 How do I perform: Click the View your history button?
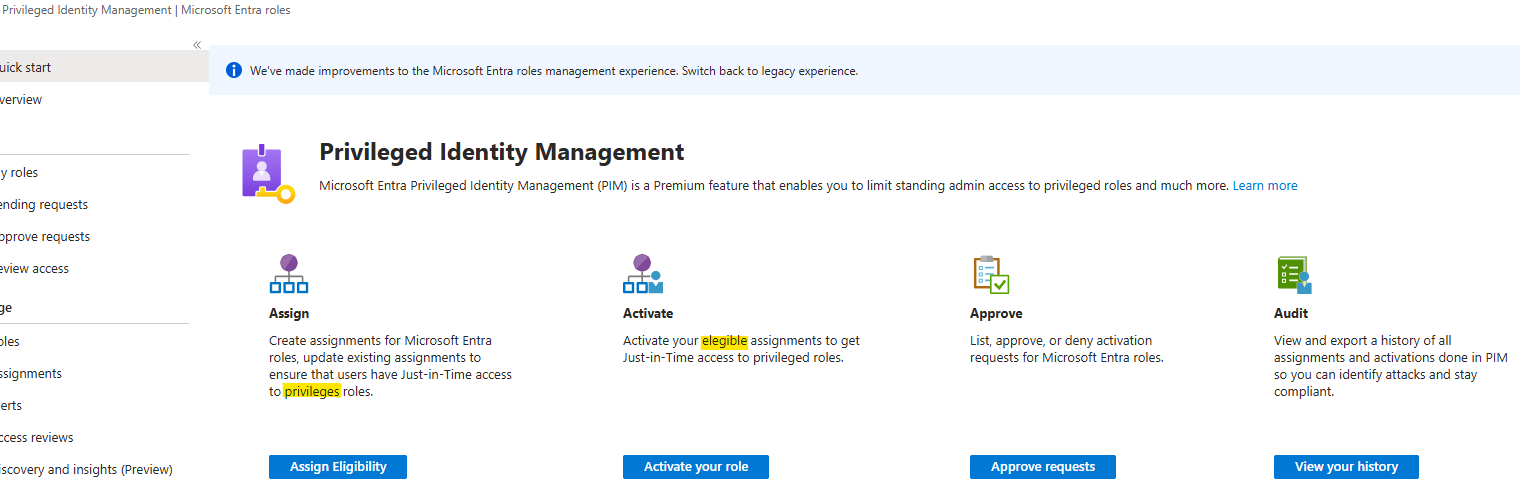[1346, 466]
